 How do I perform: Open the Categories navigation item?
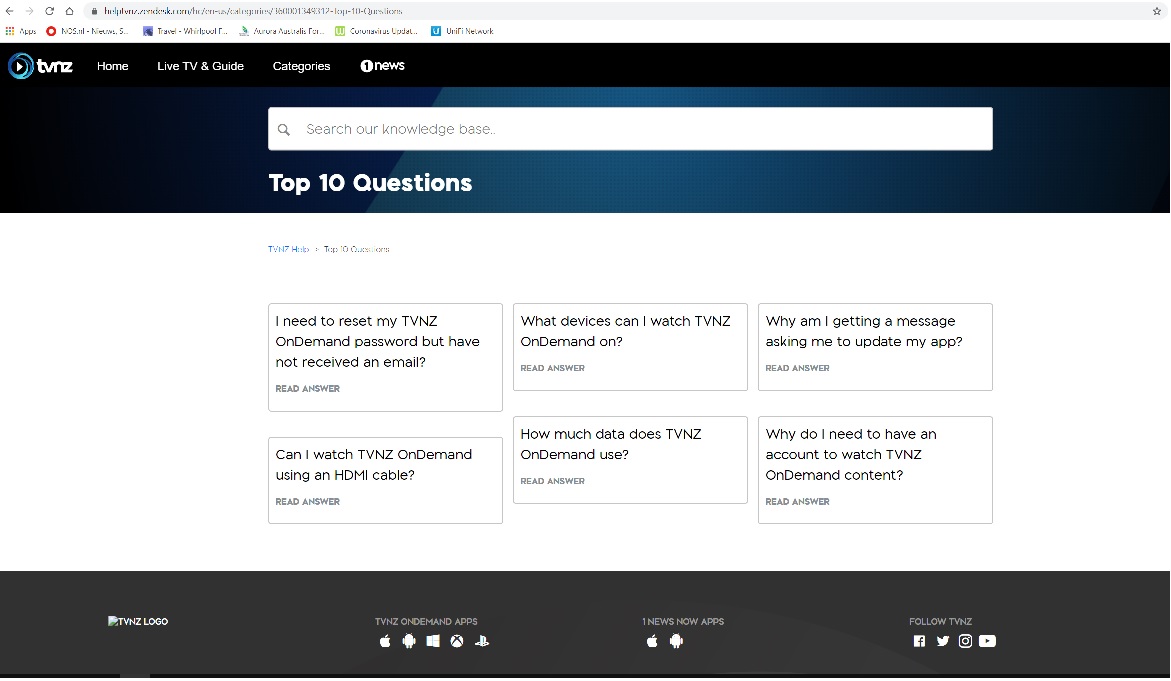click(301, 66)
